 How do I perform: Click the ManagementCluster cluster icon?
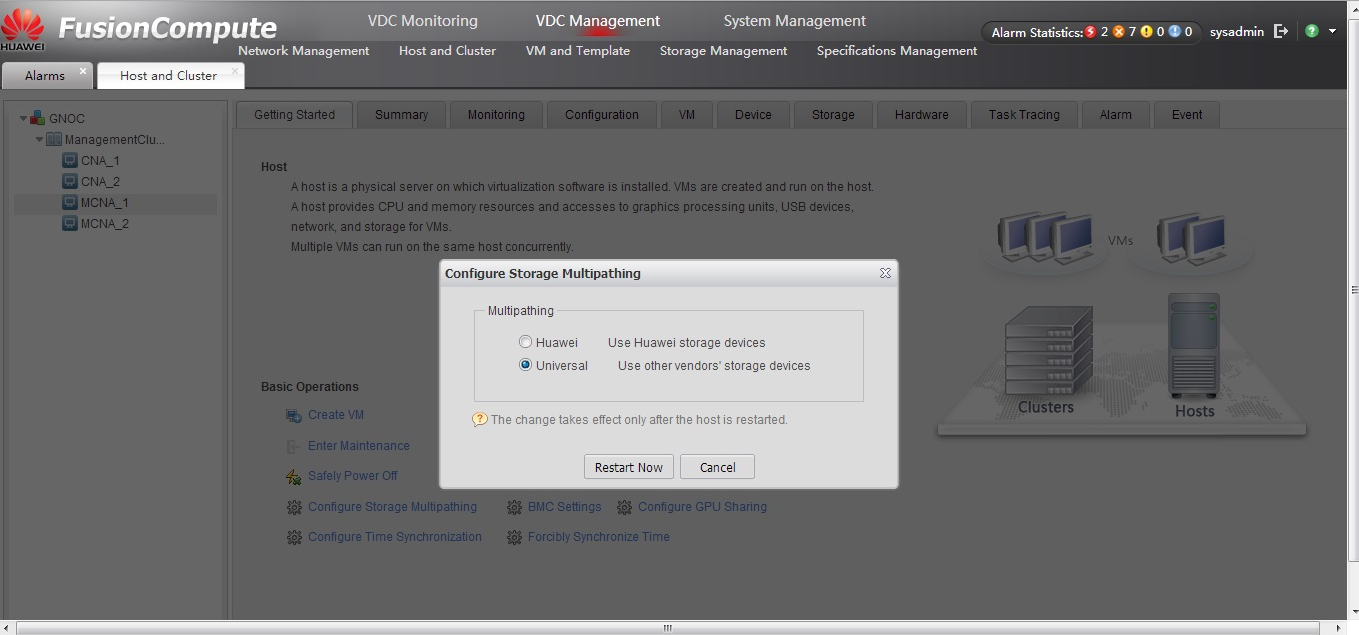click(x=54, y=140)
